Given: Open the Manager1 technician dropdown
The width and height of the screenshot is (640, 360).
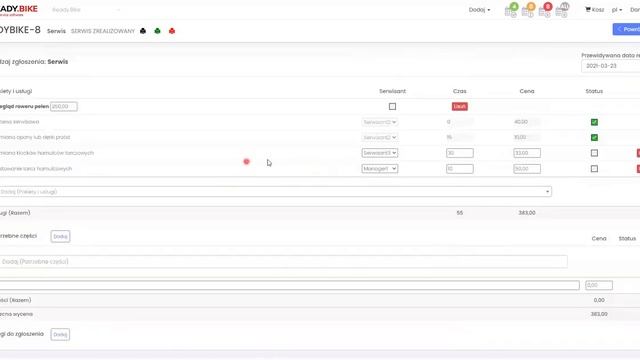Looking at the screenshot, I should click(x=380, y=169).
